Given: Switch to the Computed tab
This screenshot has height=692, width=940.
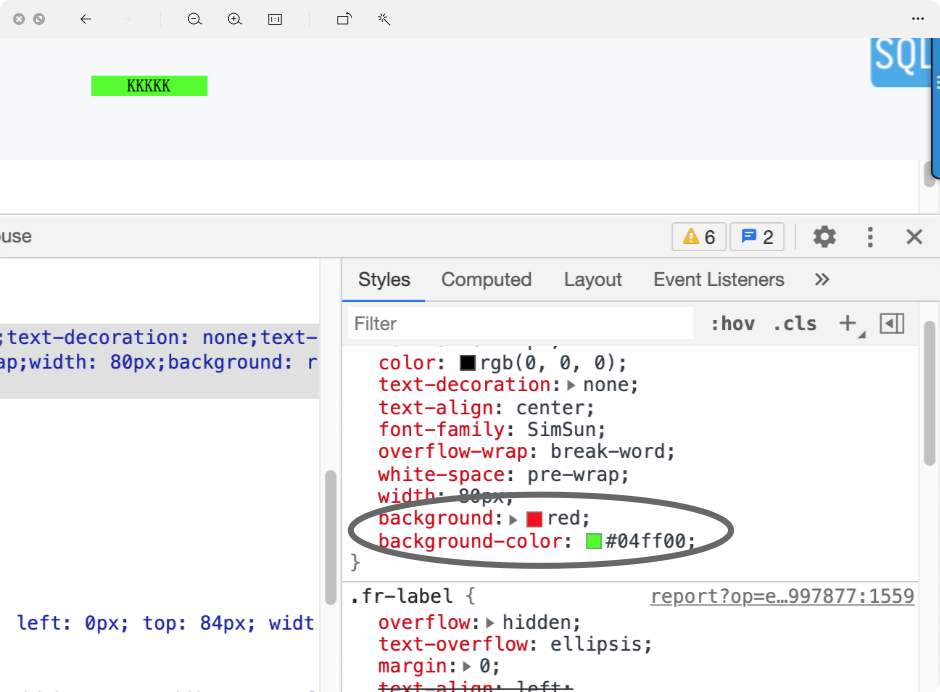Looking at the screenshot, I should click(x=486, y=279).
